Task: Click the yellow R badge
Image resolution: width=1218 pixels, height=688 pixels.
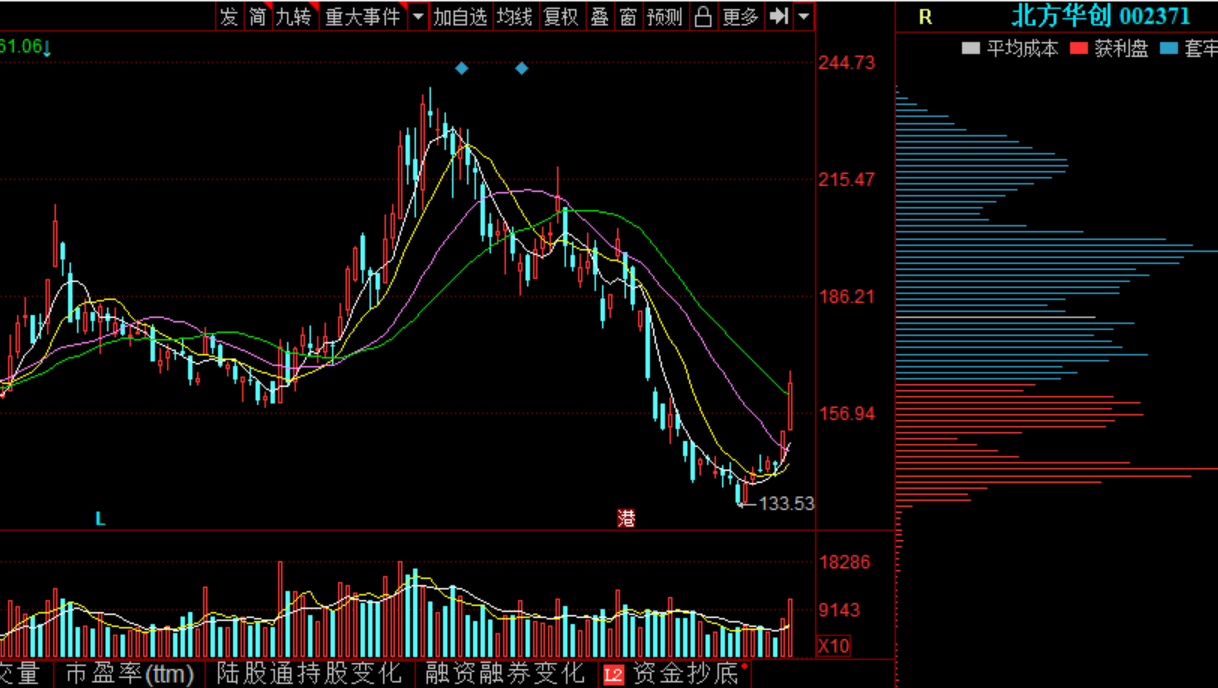Action: coord(925,17)
